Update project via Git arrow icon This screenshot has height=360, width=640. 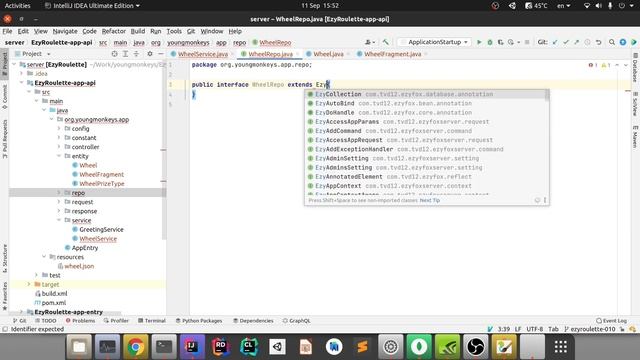(x=555, y=42)
